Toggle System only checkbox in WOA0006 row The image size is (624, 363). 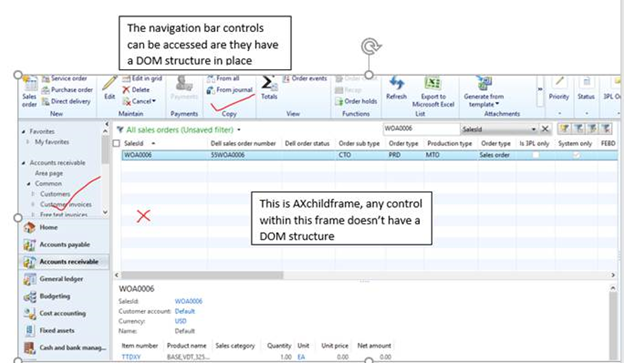tap(576, 155)
